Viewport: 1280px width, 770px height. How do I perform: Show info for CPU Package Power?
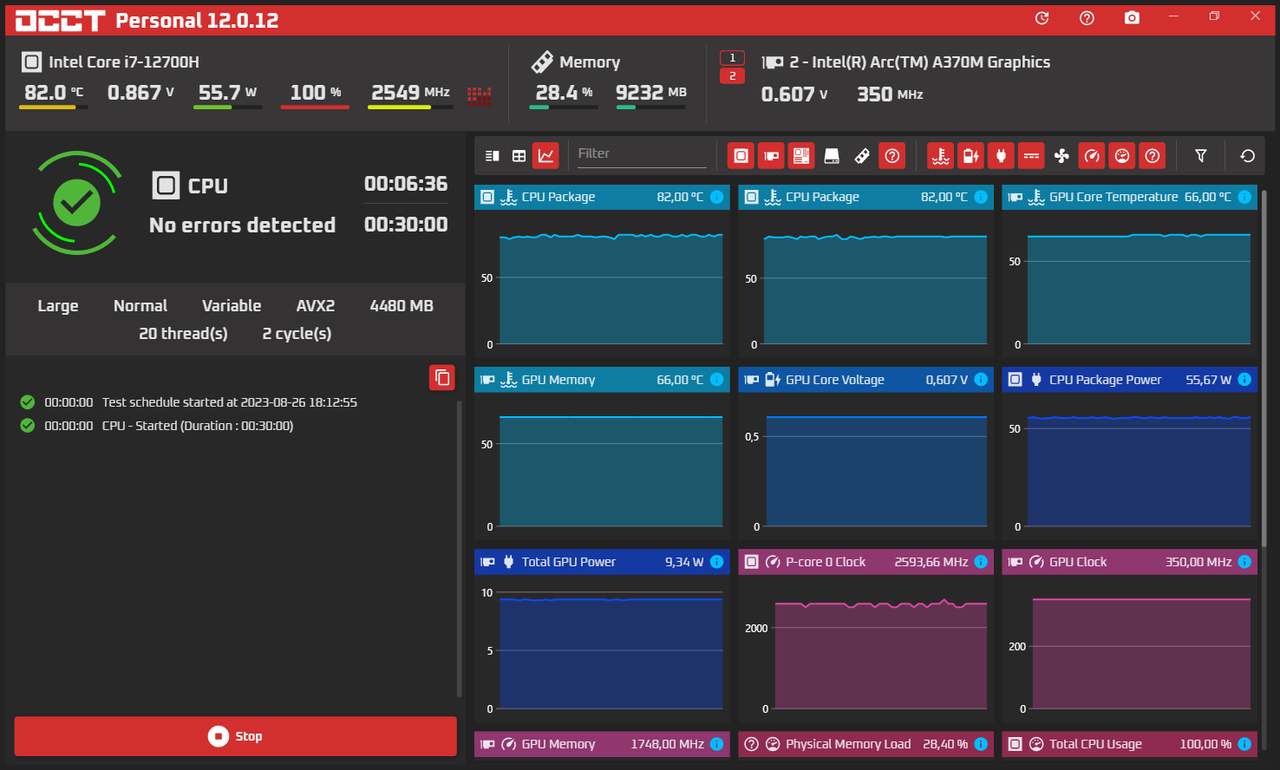[1244, 380]
